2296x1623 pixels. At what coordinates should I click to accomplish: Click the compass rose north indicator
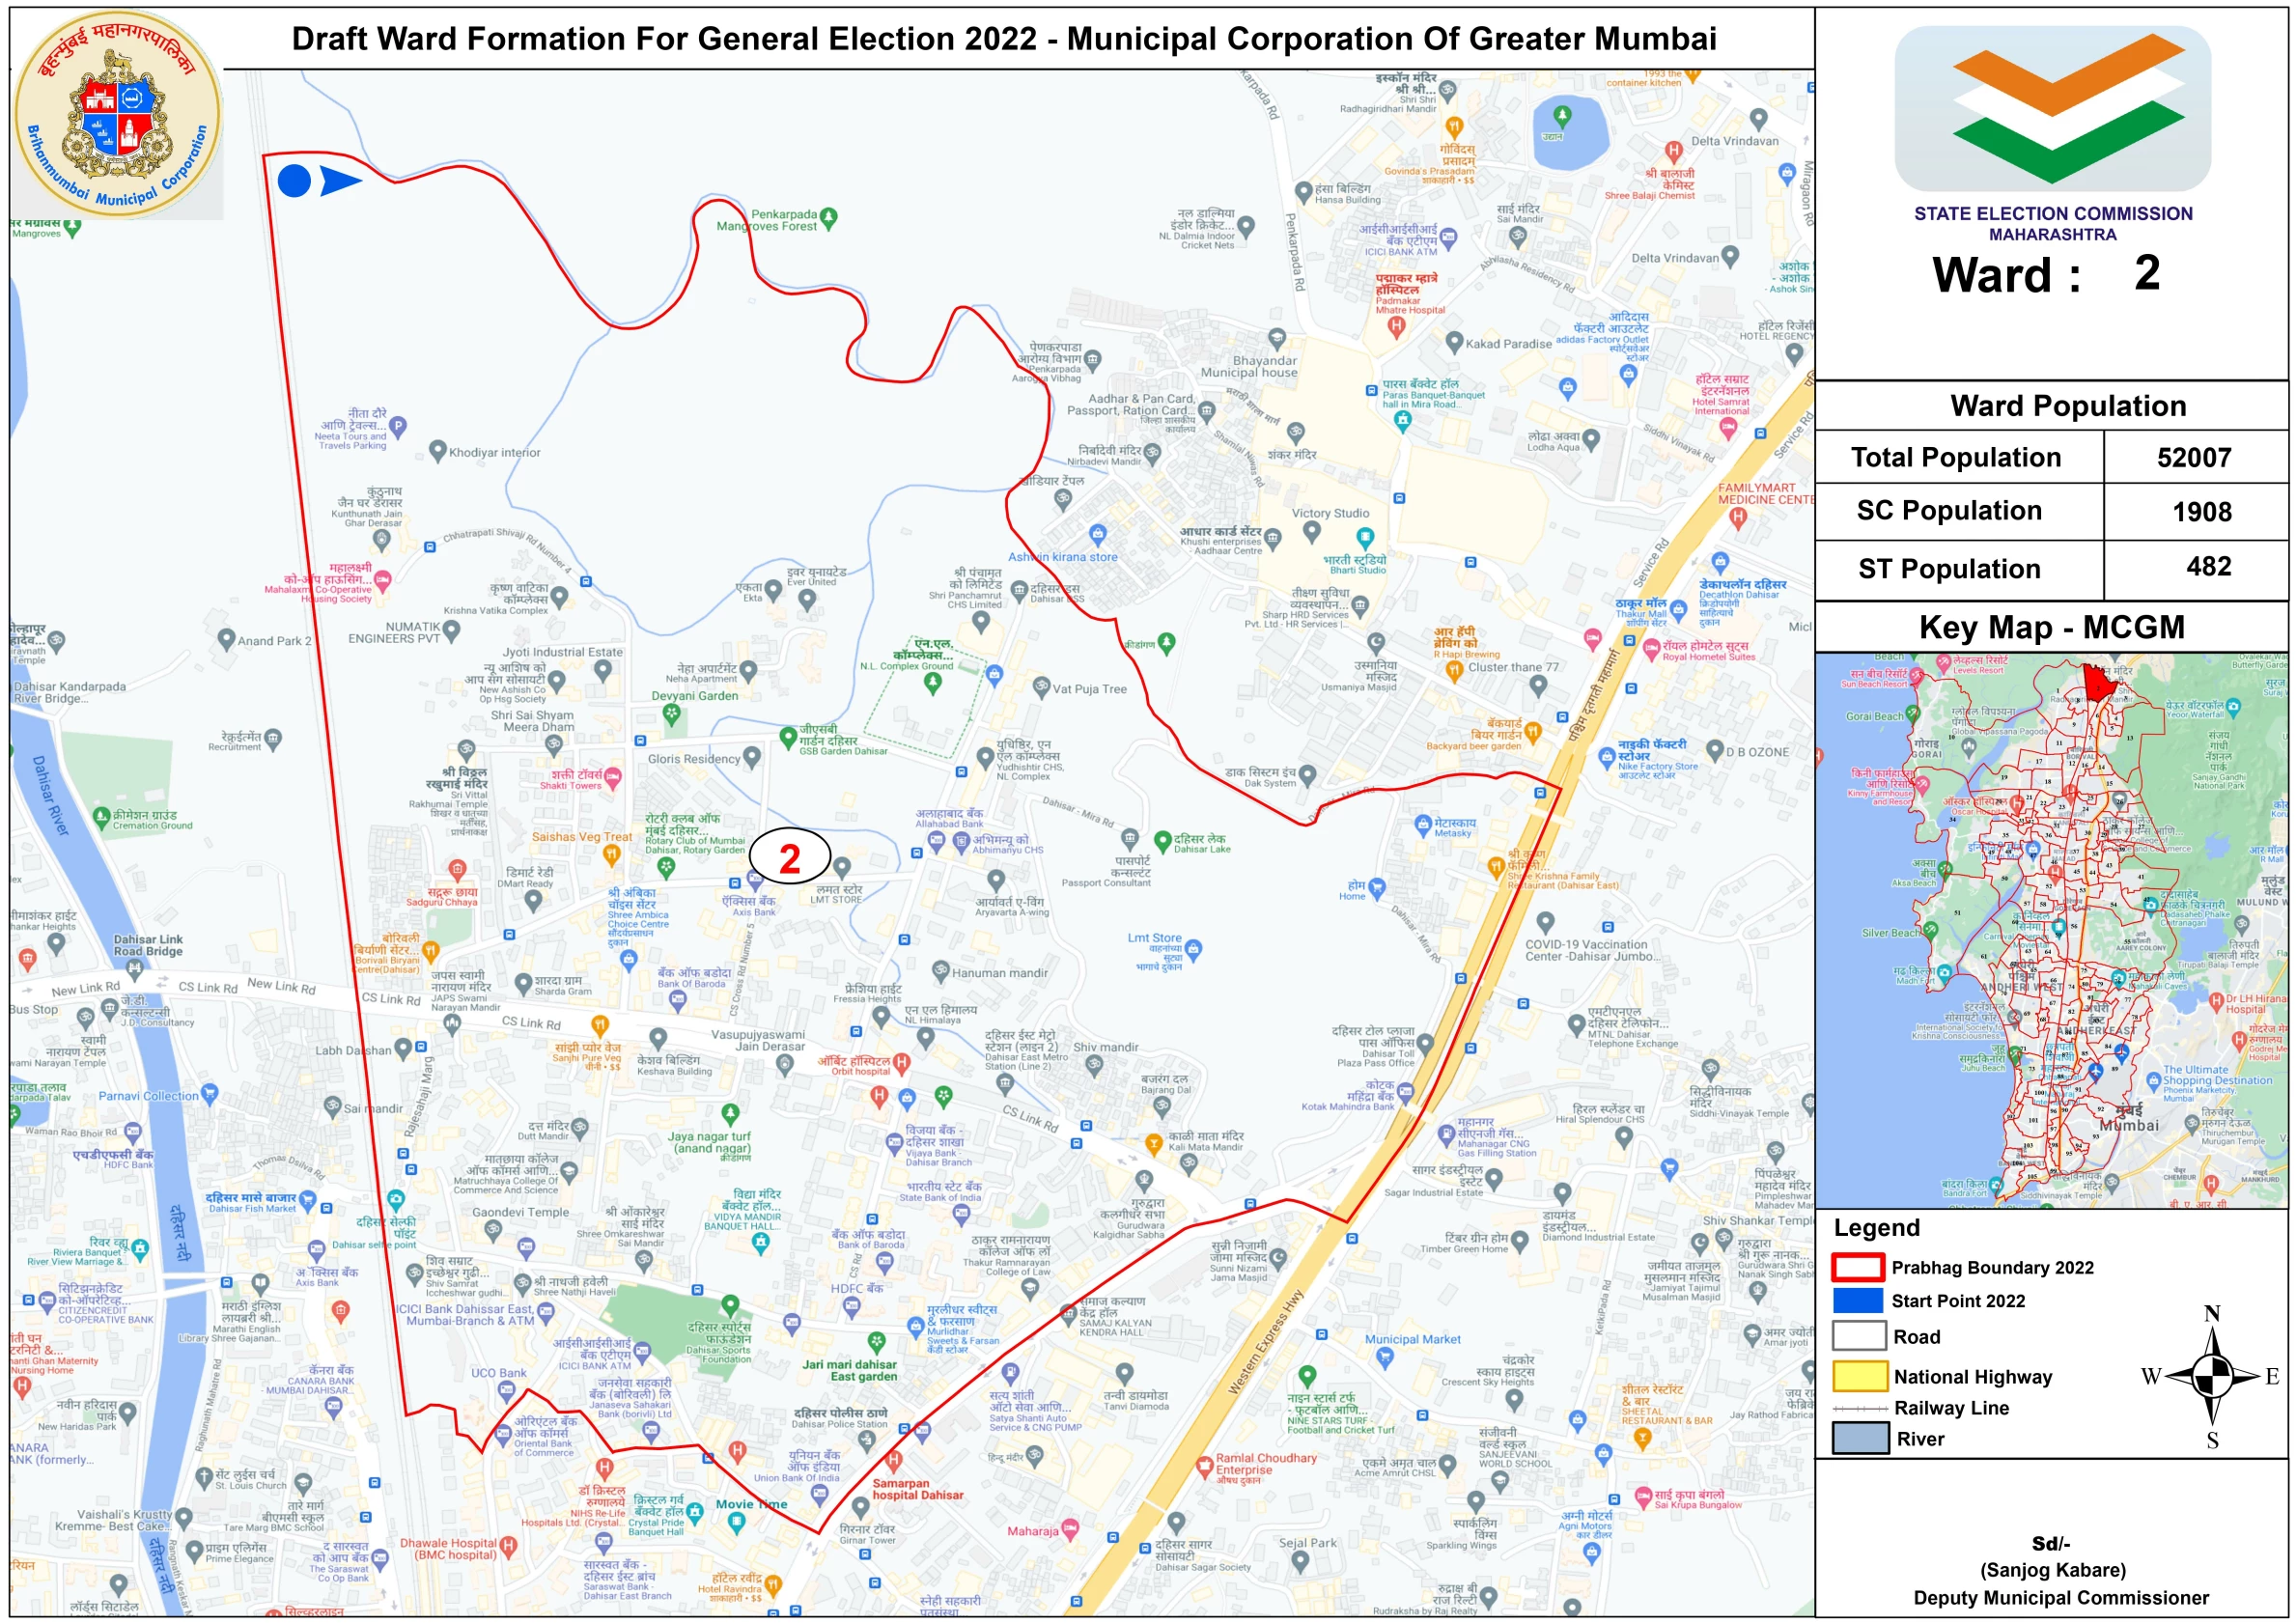2212,1314
